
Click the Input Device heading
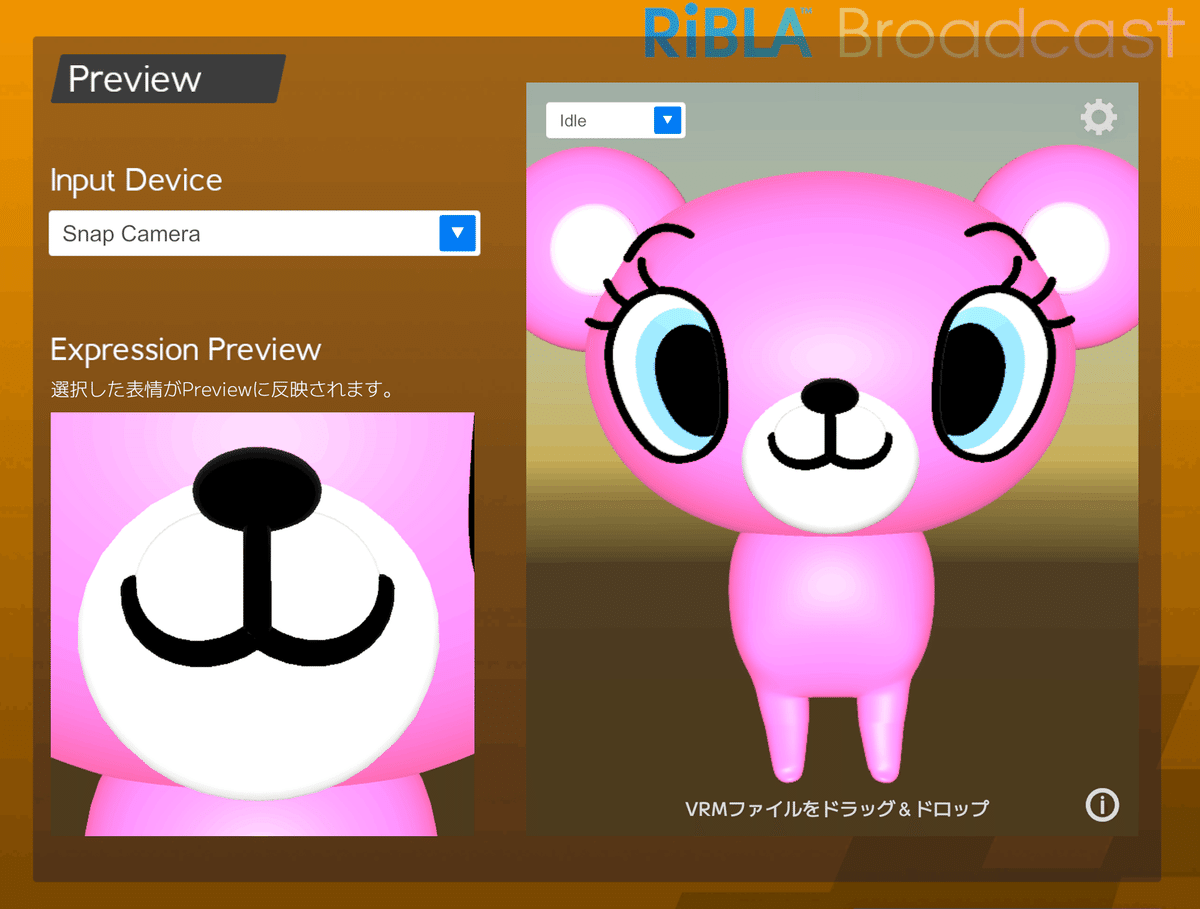136,181
